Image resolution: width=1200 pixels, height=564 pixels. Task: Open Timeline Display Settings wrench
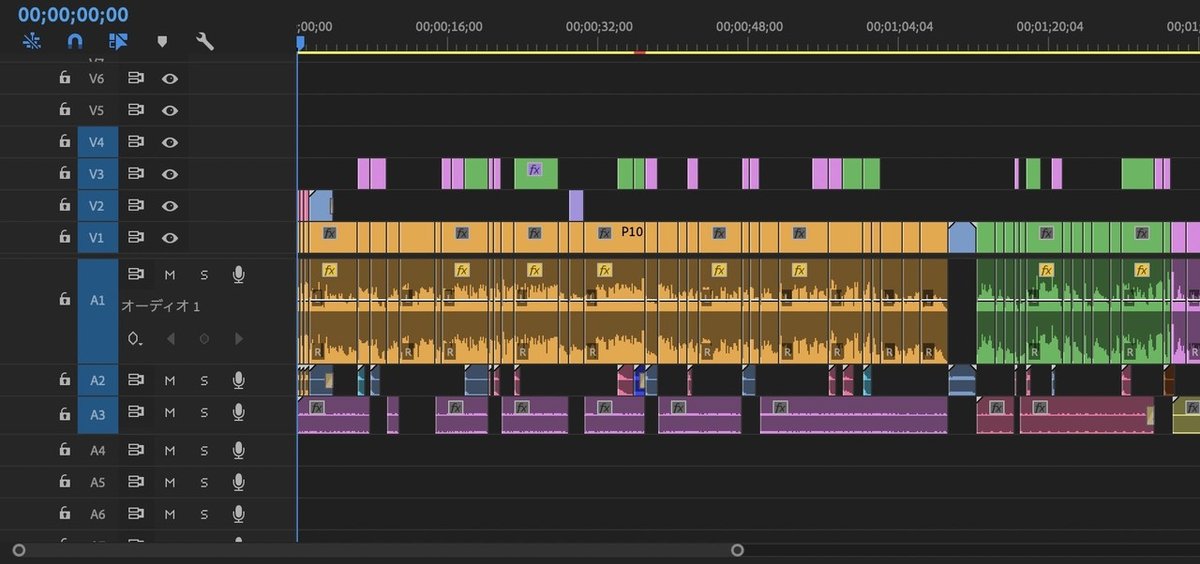(205, 41)
